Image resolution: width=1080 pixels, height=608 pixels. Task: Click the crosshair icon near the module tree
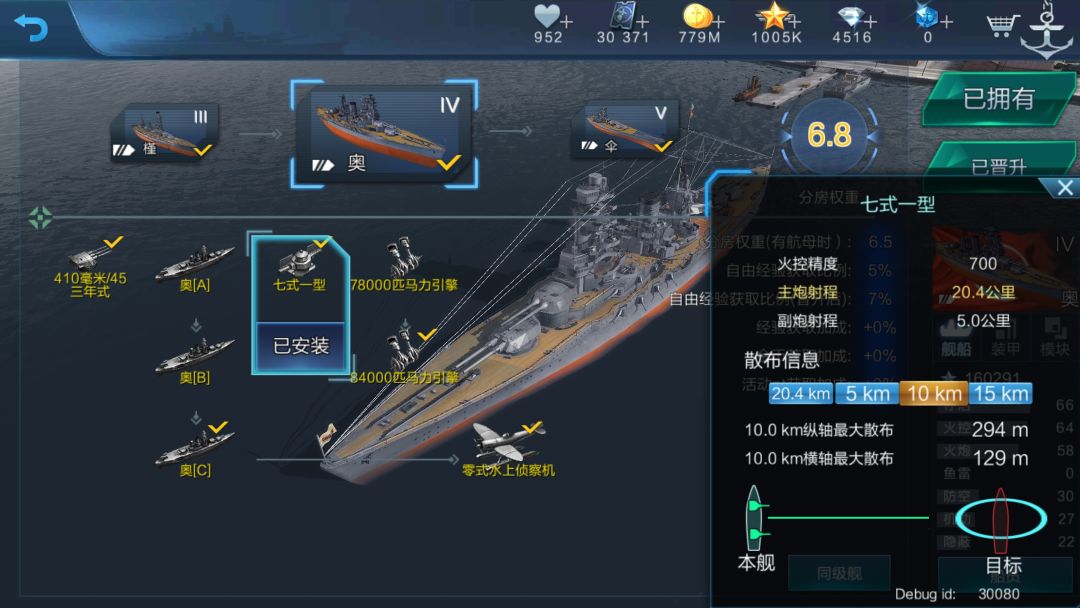[40, 218]
